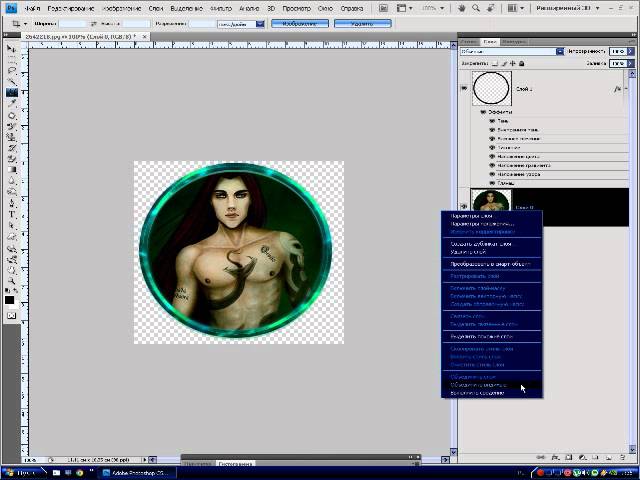Click the trash icon in Layers panel
The height and width of the screenshot is (480, 640).
point(622,458)
